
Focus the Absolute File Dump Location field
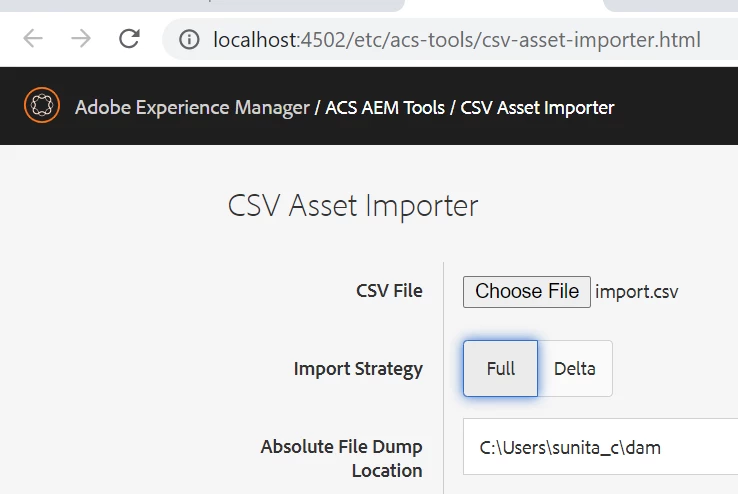point(600,447)
